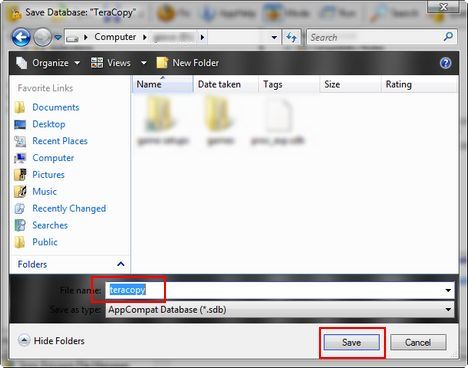Click the Cancel button

(x=418, y=342)
